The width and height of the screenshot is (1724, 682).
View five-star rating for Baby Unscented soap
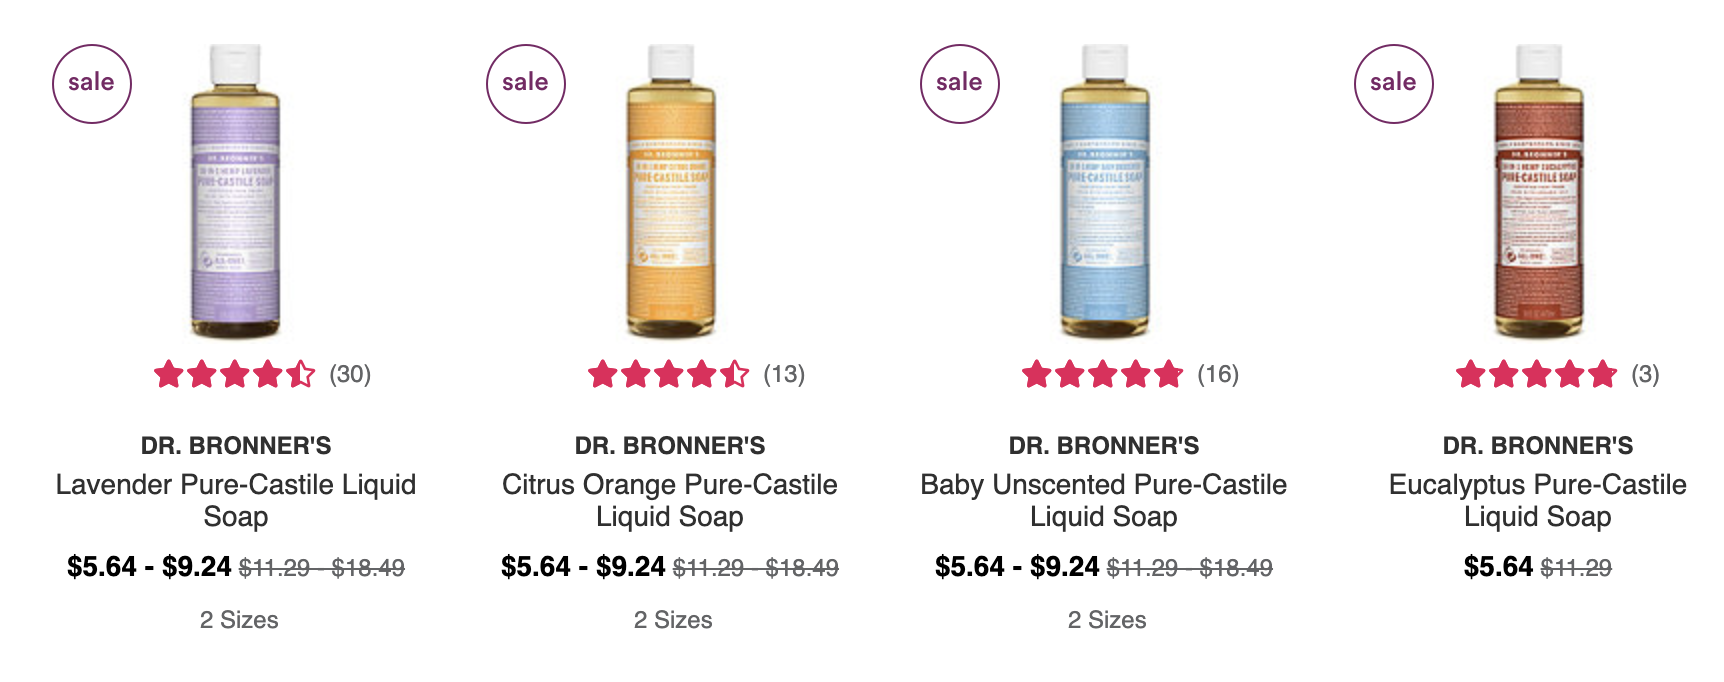(1103, 375)
